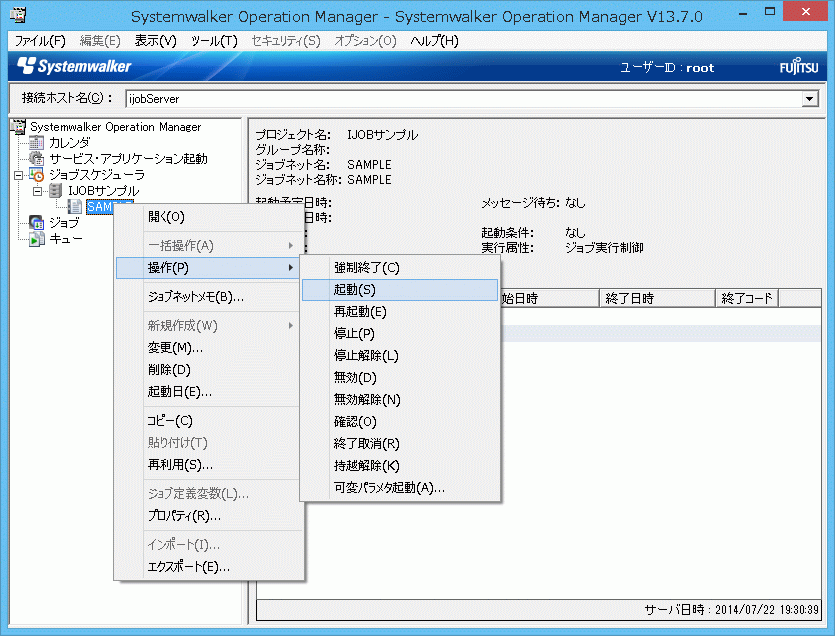
Task: Click the application icon in title bar
Action: pyautogui.click(x=18, y=14)
